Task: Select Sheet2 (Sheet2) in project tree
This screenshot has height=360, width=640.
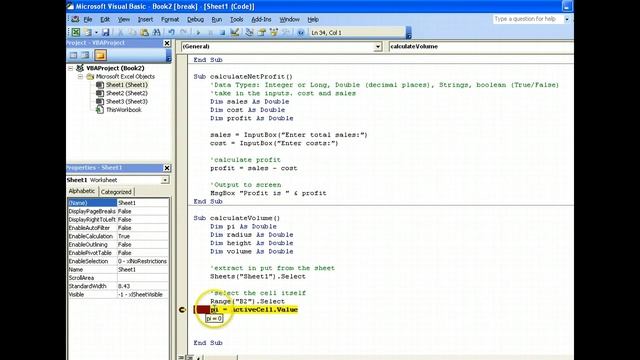Action: [x=127, y=93]
